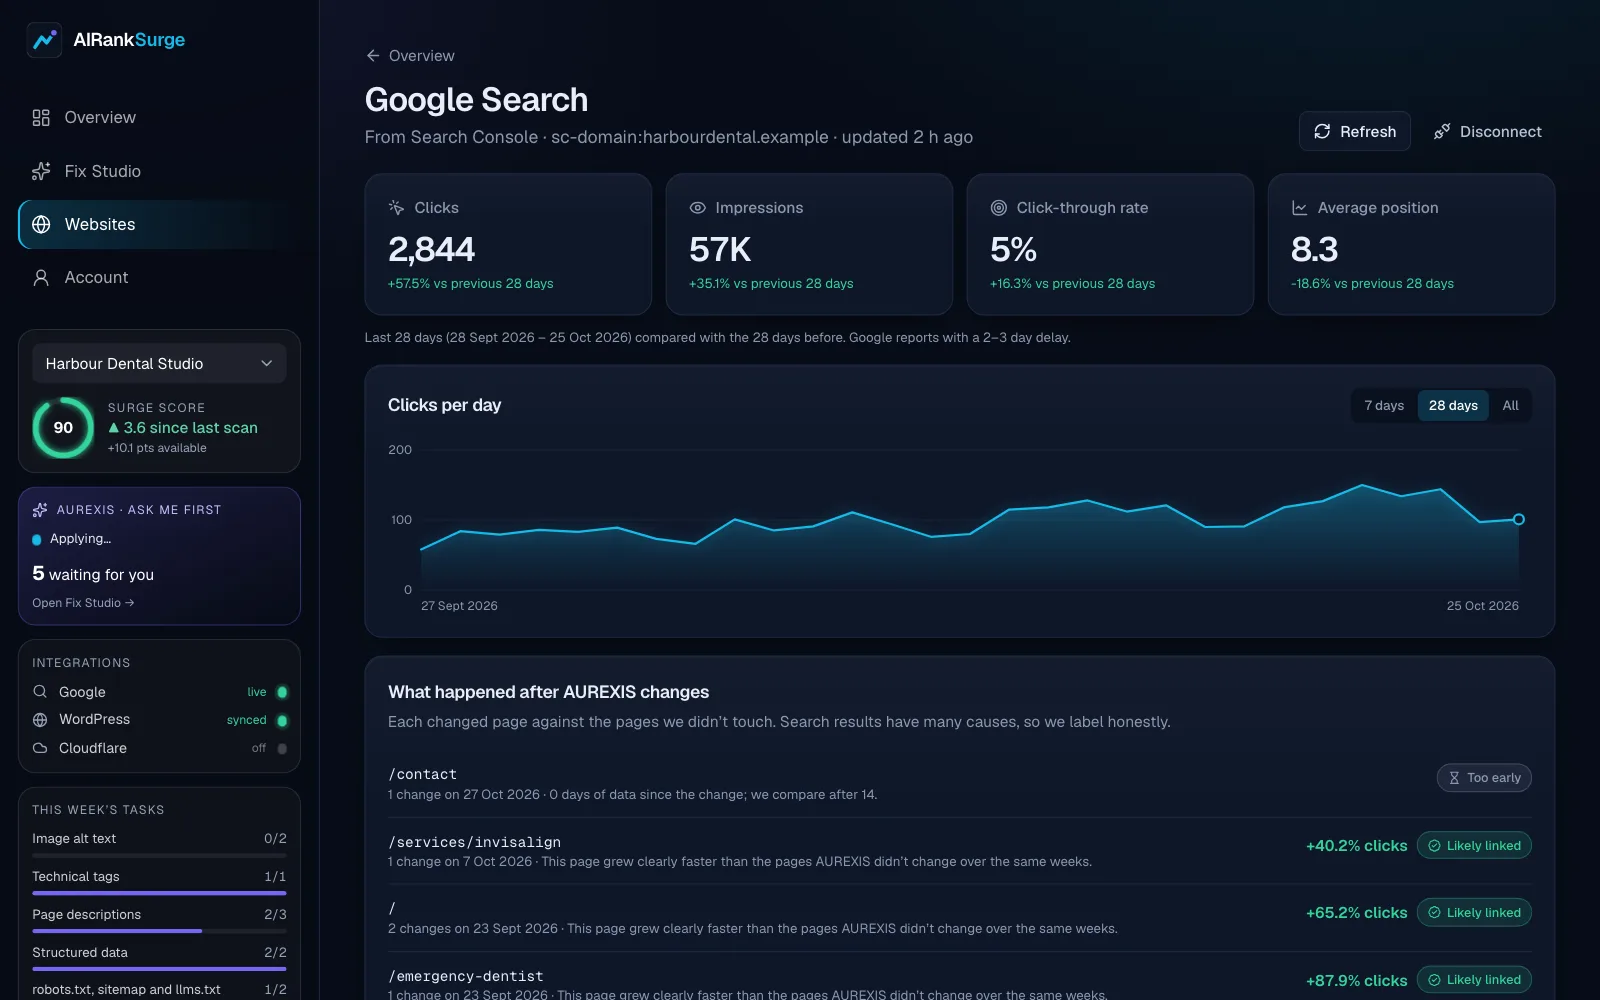This screenshot has width=1600, height=1000.
Task: Click the Cloudflare integration cloud icon
Action: pos(40,748)
